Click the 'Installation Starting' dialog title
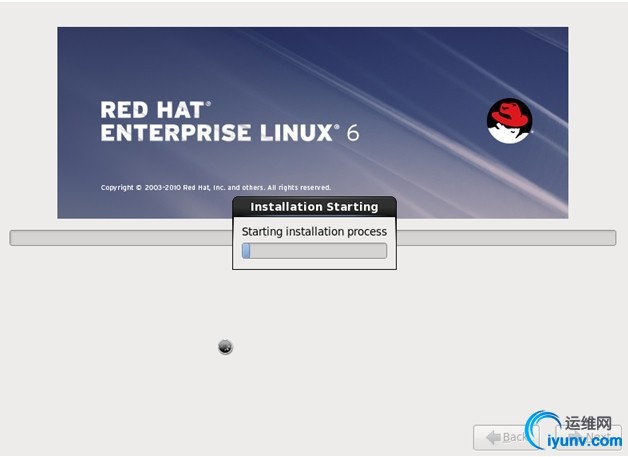Image resolution: width=628 pixels, height=457 pixels. coord(314,207)
